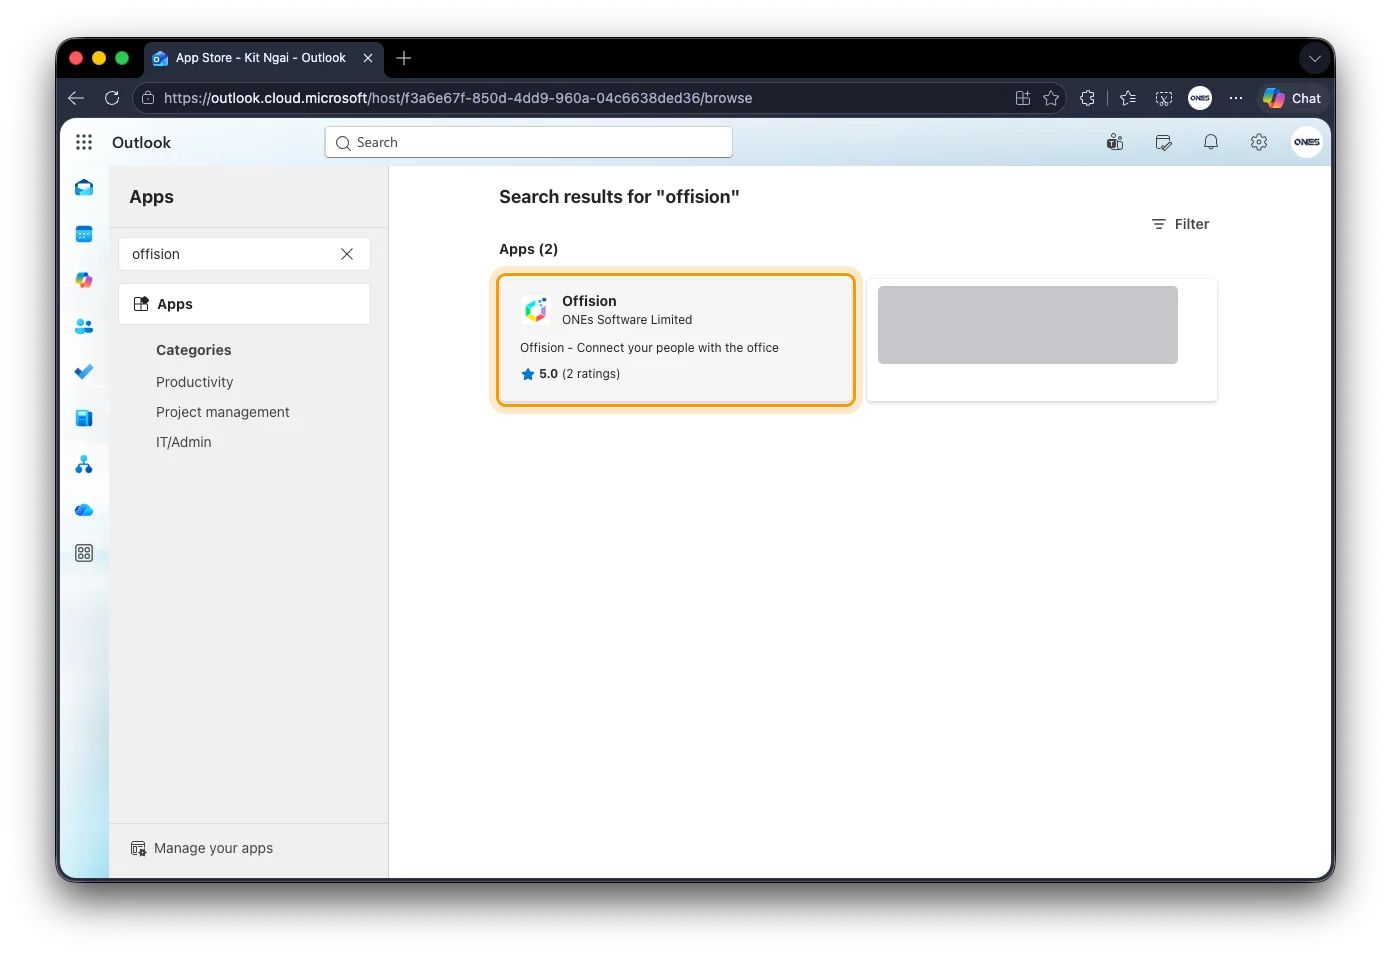Image resolution: width=1391 pixels, height=956 pixels.
Task: Click the Outlook Search box
Action: [528, 142]
